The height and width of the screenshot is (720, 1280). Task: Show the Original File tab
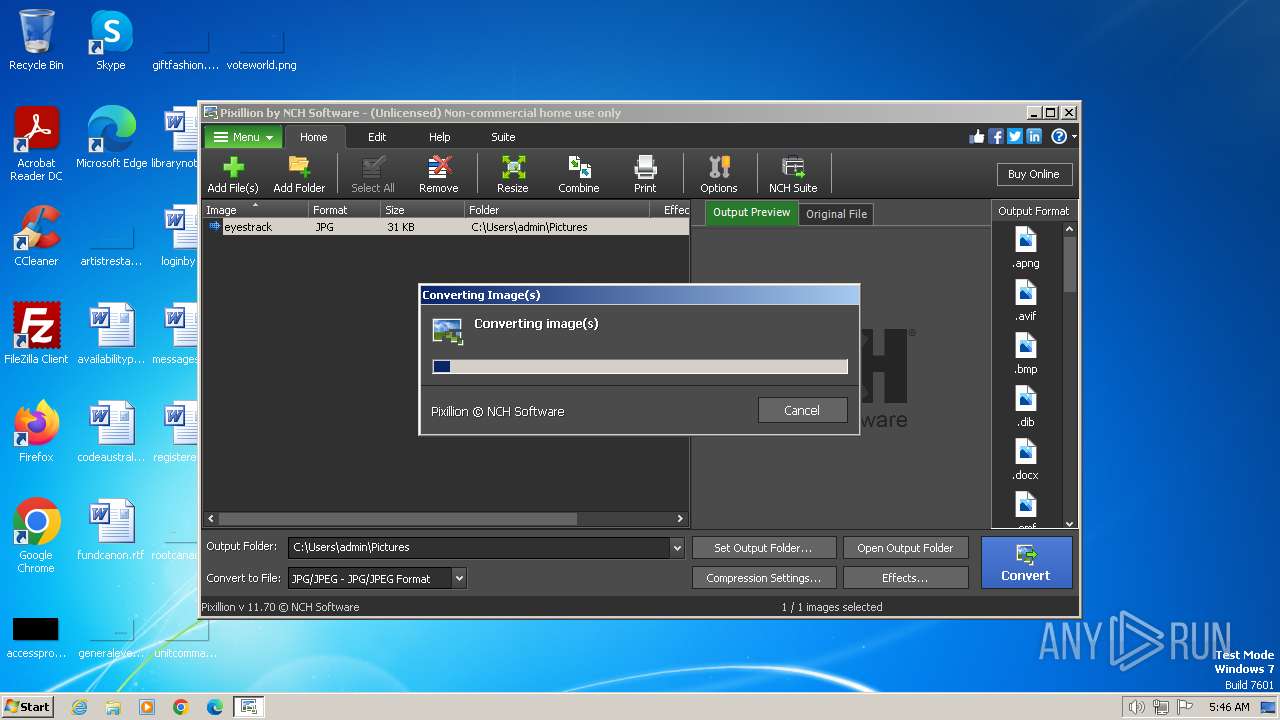pos(837,214)
